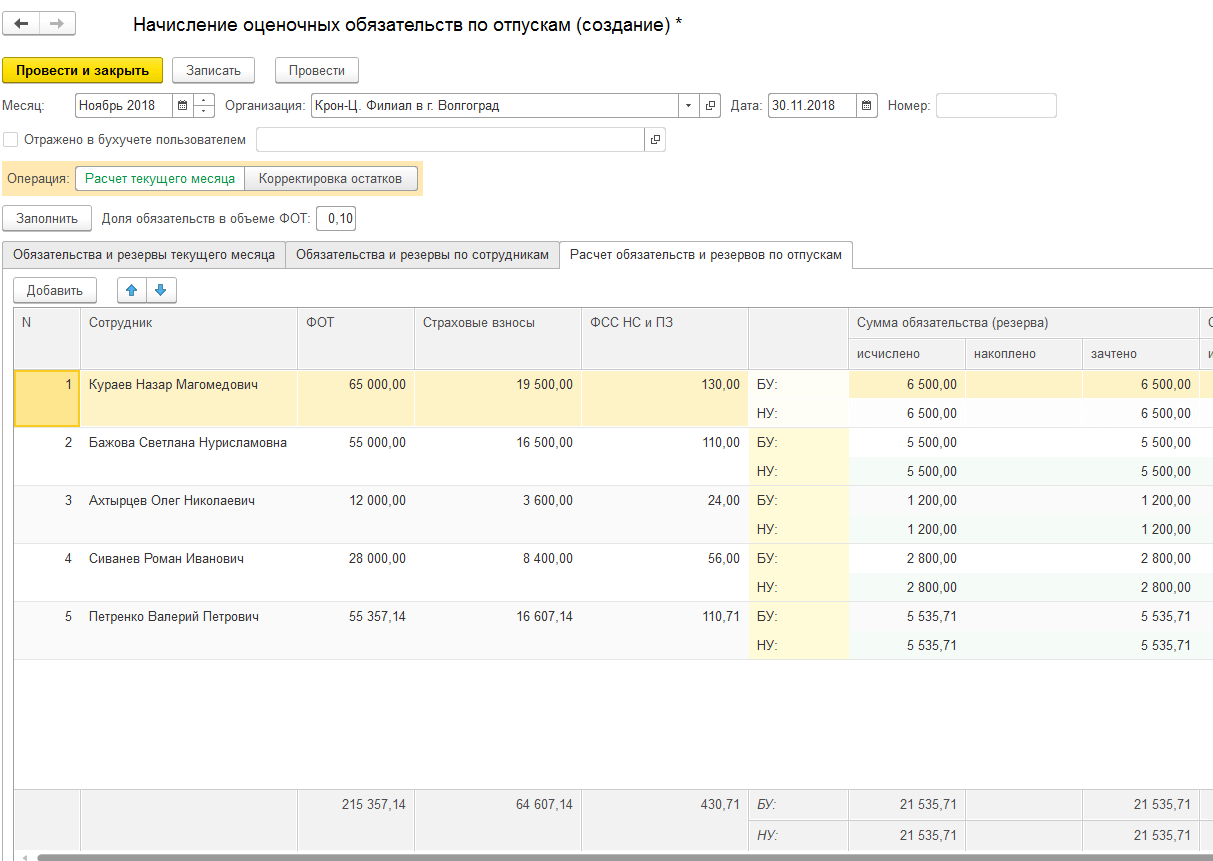The height and width of the screenshot is (861, 1213).
Task: Click ФСС НС и ПЗ value 110,71
Action: [723, 616]
